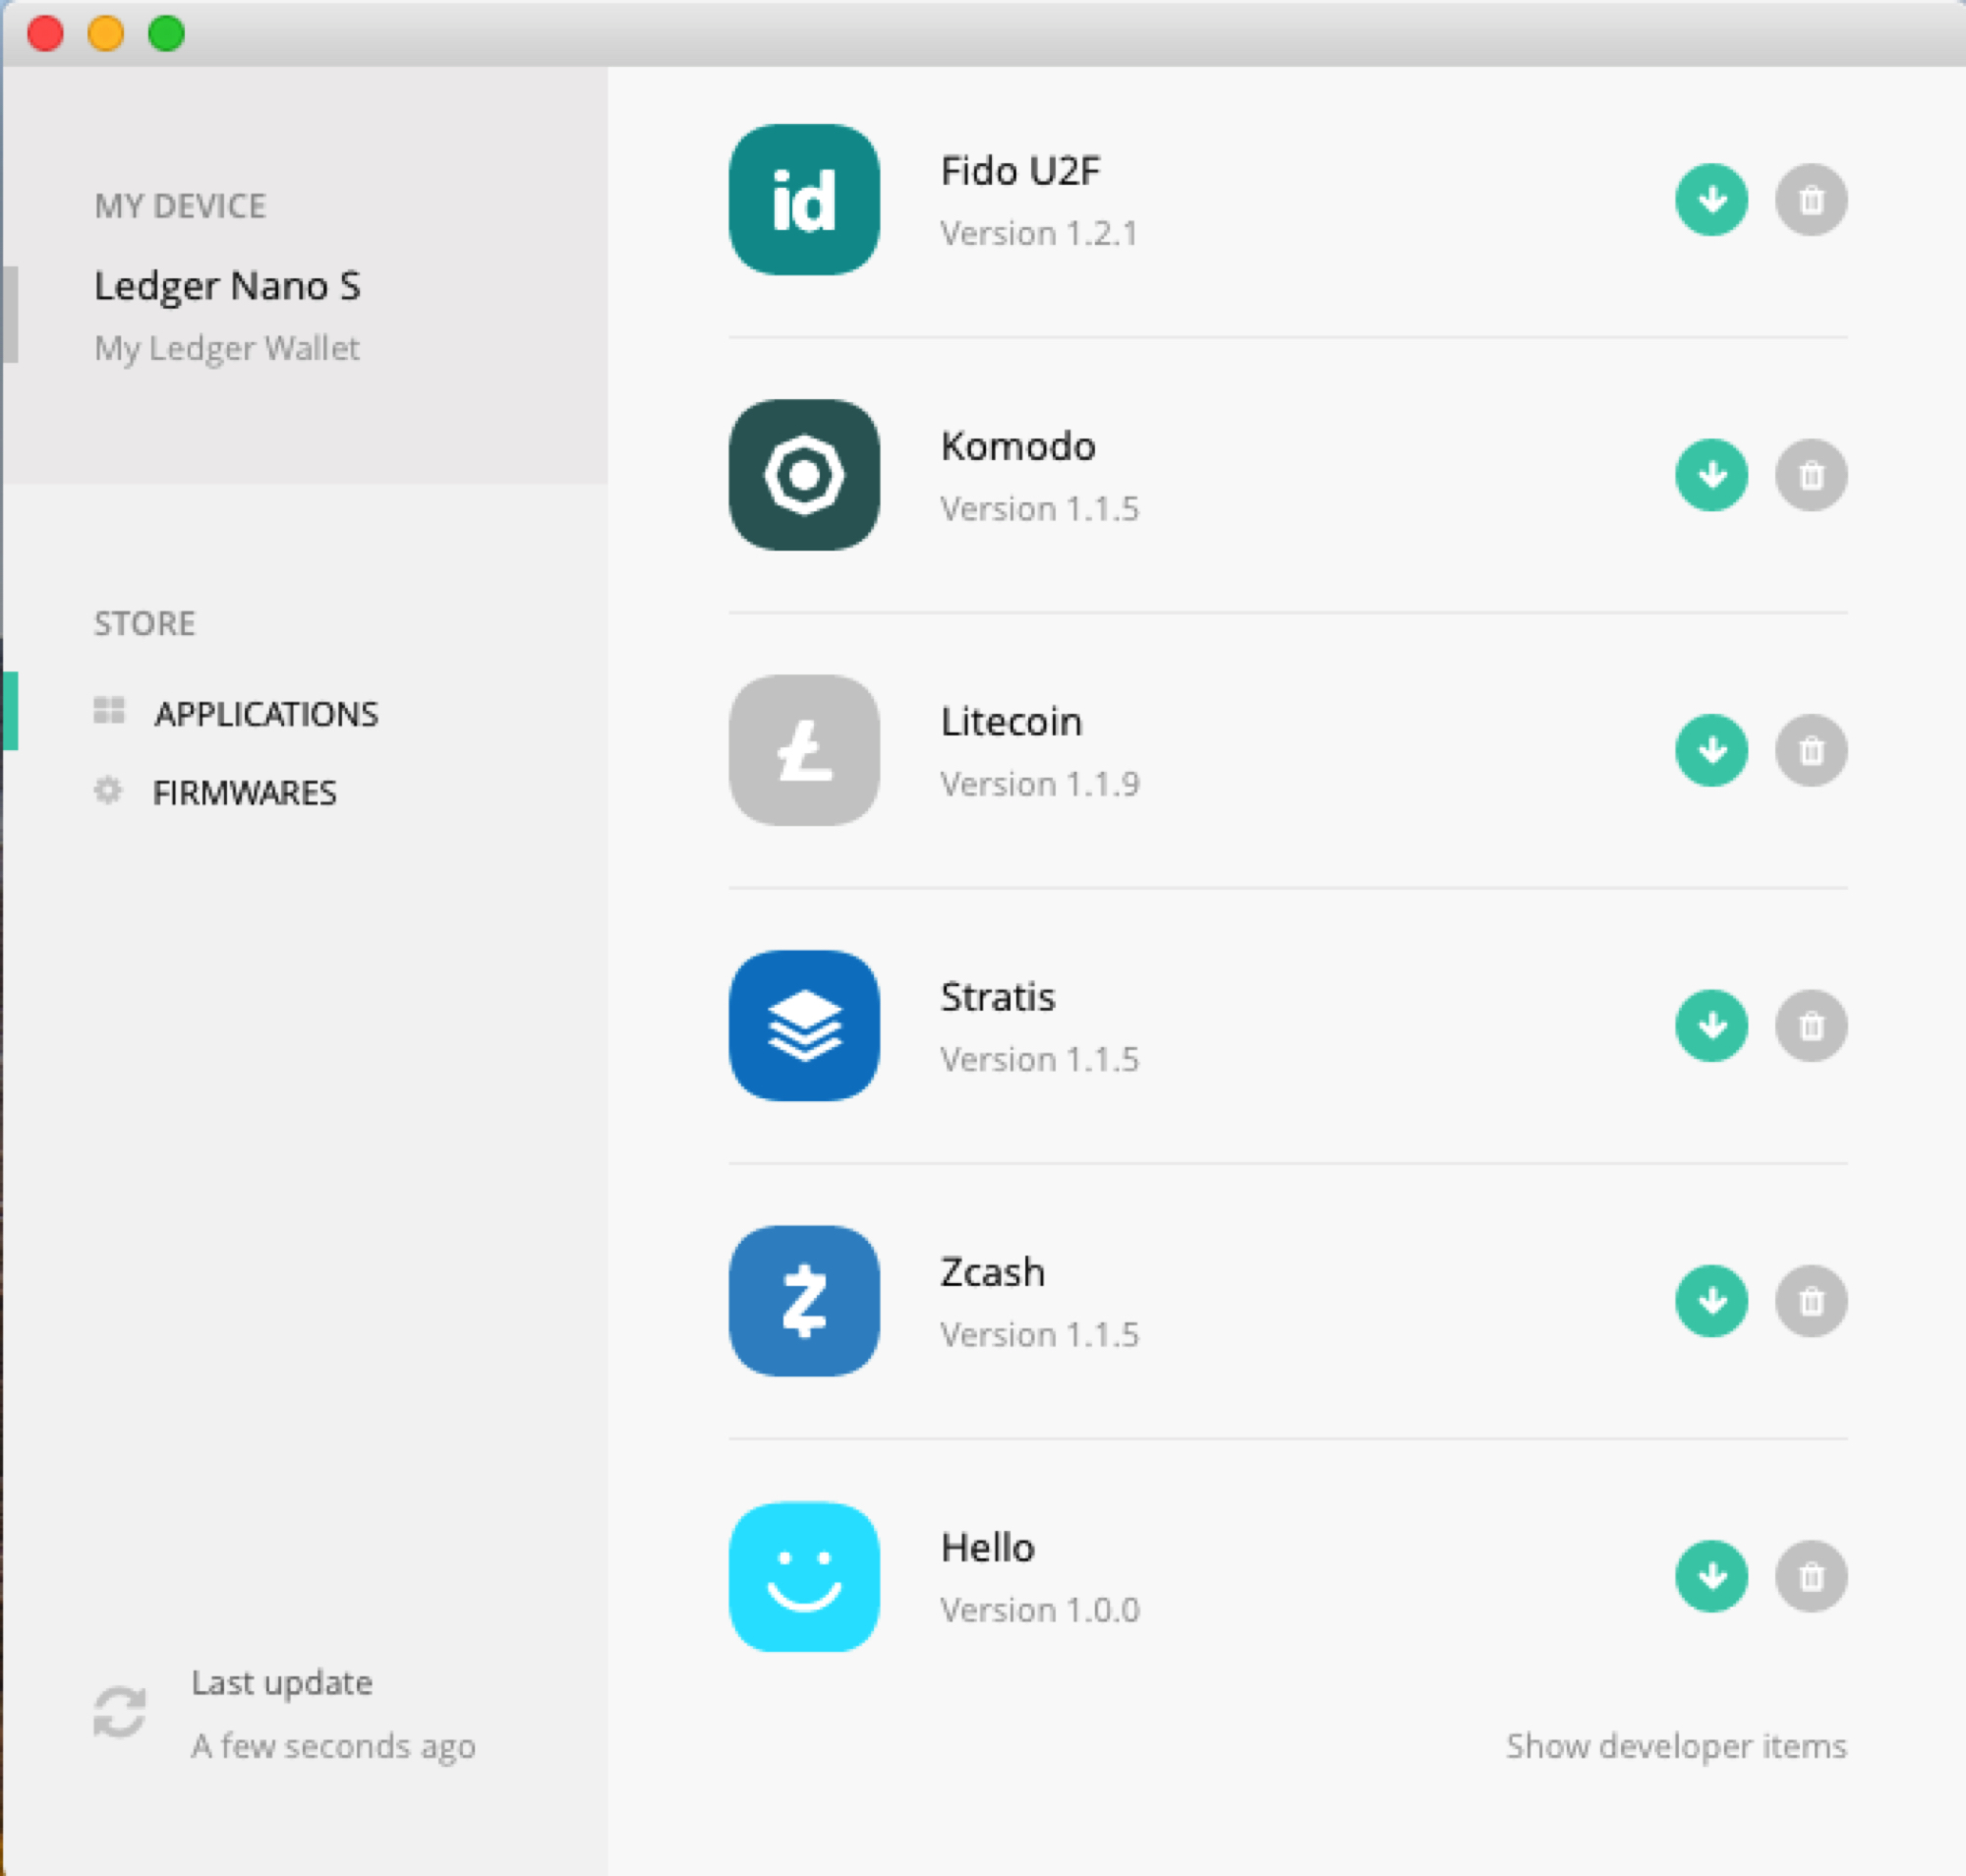Click Show developer items link

(x=1676, y=1746)
